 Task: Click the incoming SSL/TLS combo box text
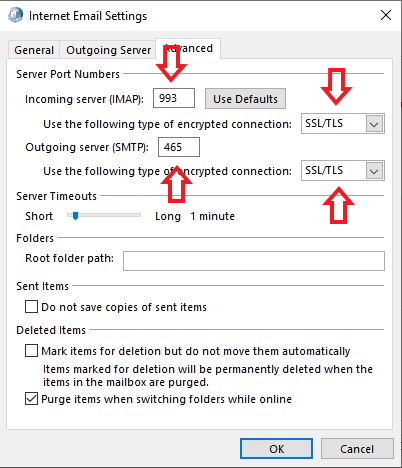(324, 123)
